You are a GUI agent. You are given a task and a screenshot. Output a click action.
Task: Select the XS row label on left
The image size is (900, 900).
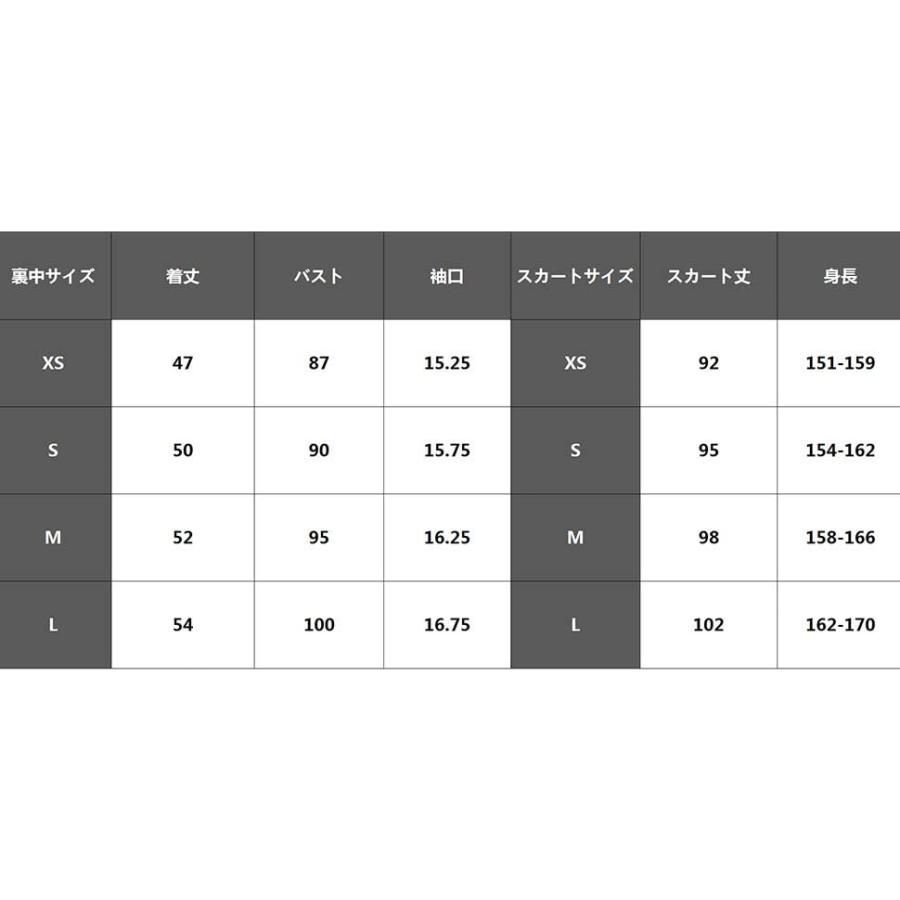54,363
